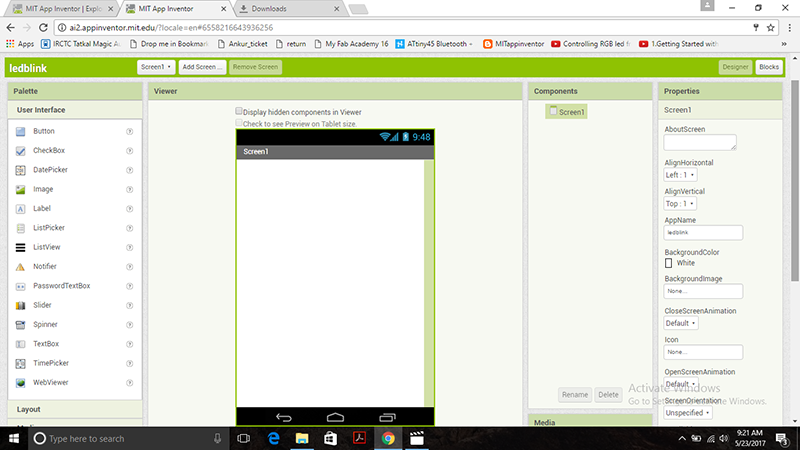
Task: Close the Downloads browser tab
Action: (336, 9)
